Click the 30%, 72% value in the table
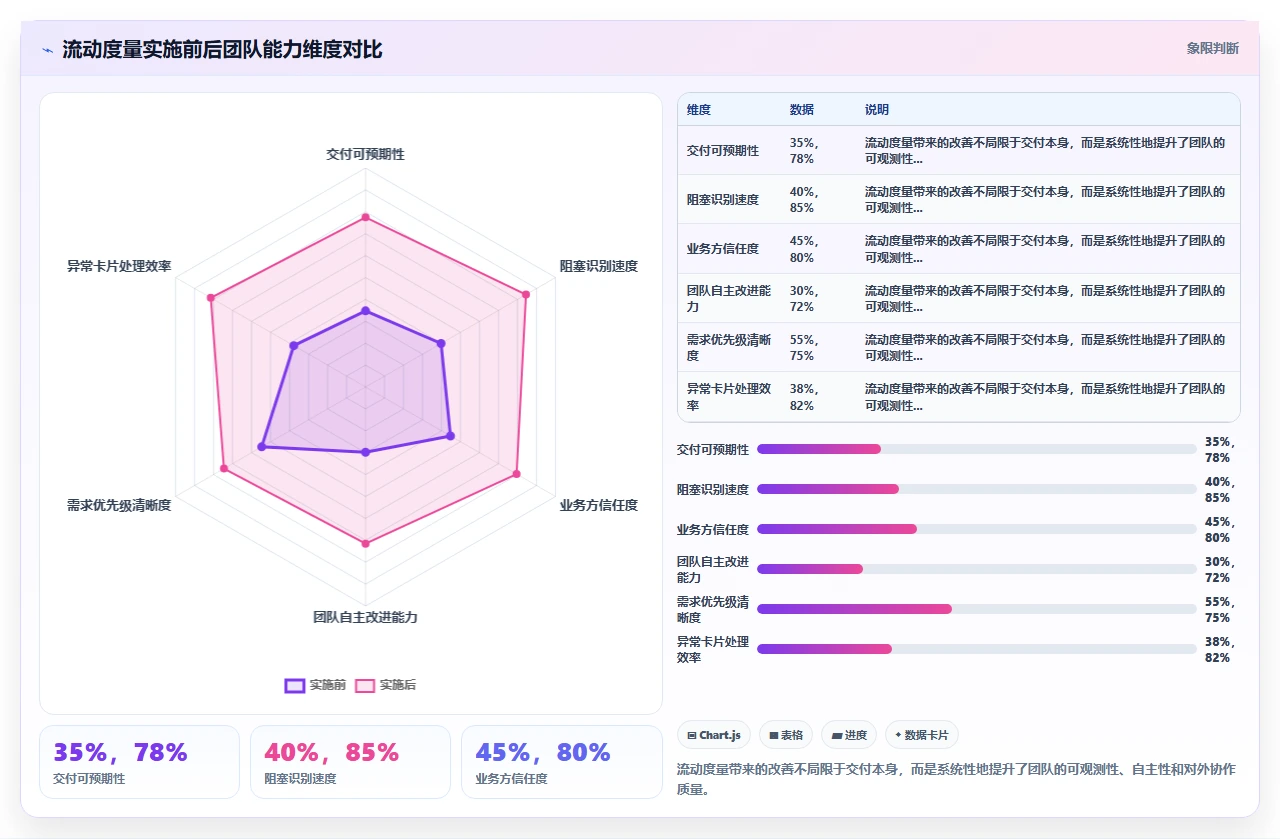 (805, 298)
